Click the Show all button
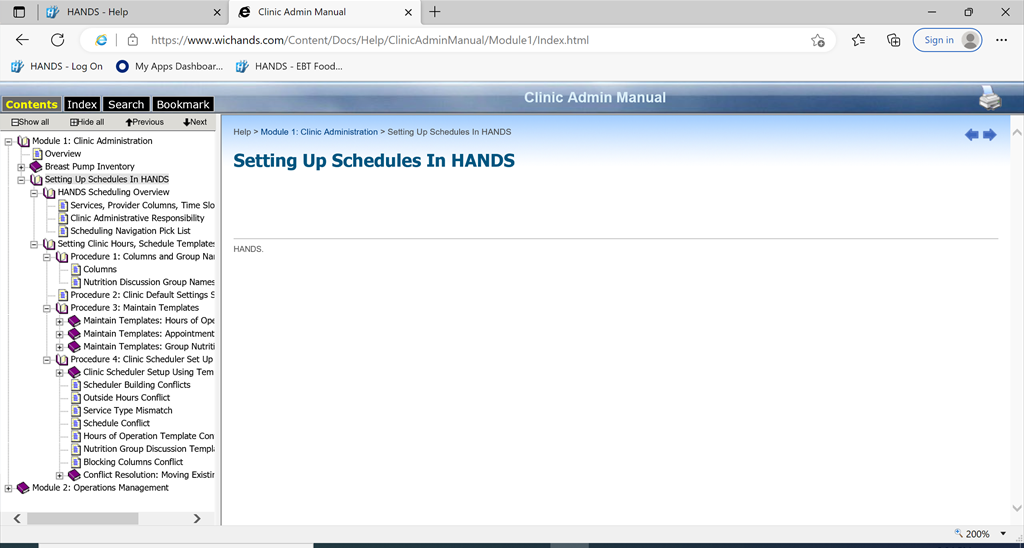Viewport: 1024px width, 548px height. point(30,122)
